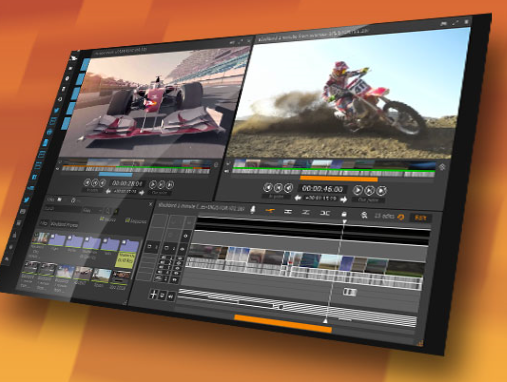The height and width of the screenshot is (382, 507).
Task: Click play button in left source viewer
Action: click(x=153, y=184)
